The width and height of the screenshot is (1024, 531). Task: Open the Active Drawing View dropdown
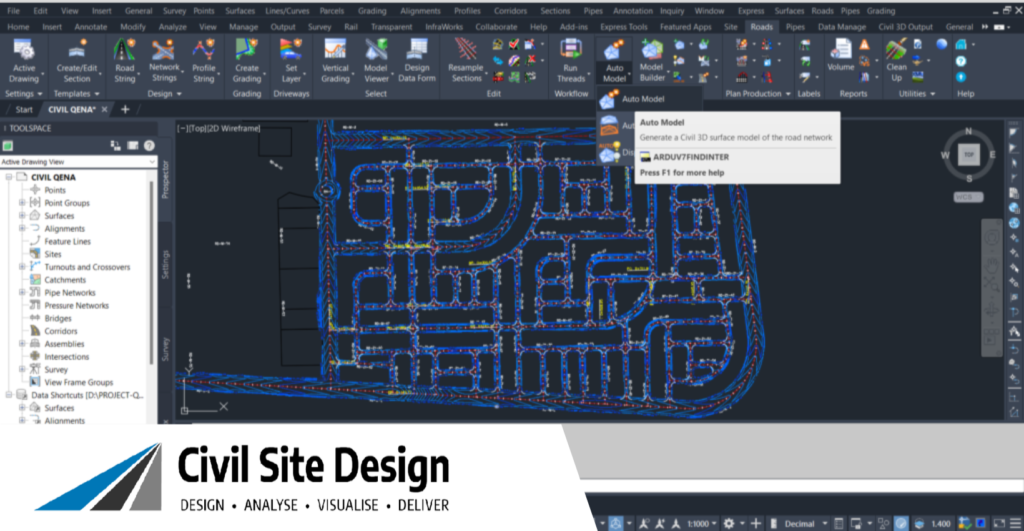78,161
